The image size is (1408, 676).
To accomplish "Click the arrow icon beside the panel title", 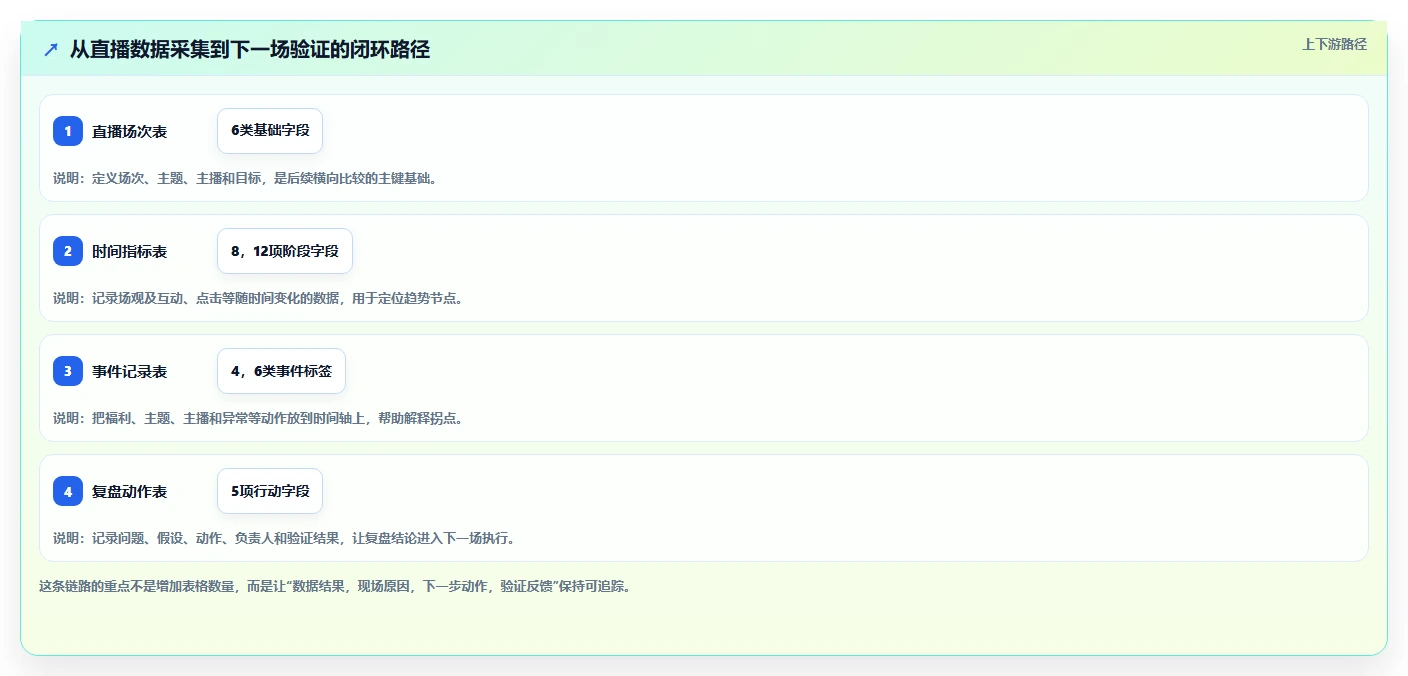I will pyautogui.click(x=51, y=49).
